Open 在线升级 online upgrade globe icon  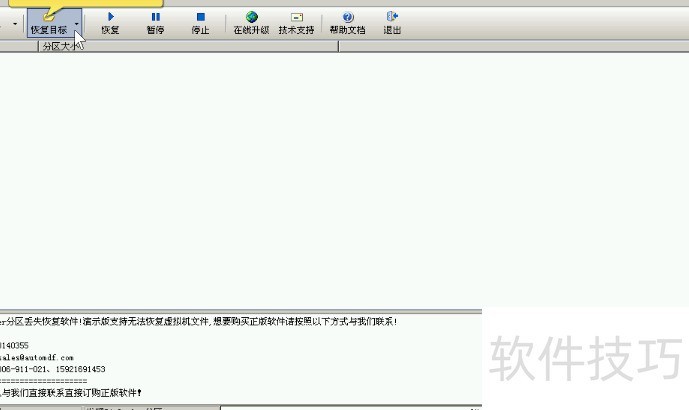click(251, 22)
